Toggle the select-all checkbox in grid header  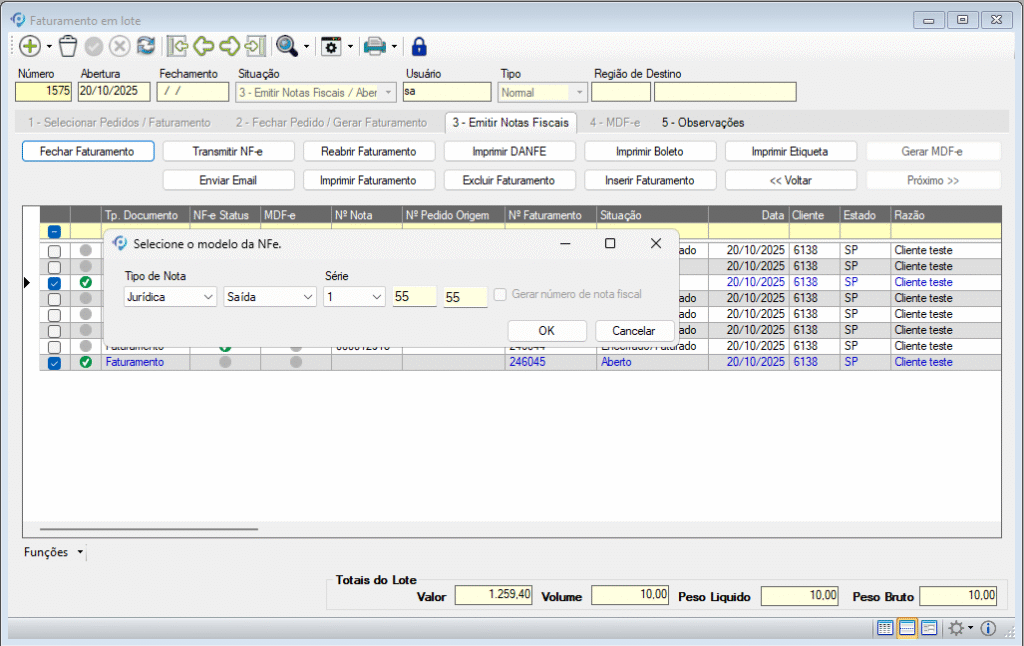coord(54,231)
